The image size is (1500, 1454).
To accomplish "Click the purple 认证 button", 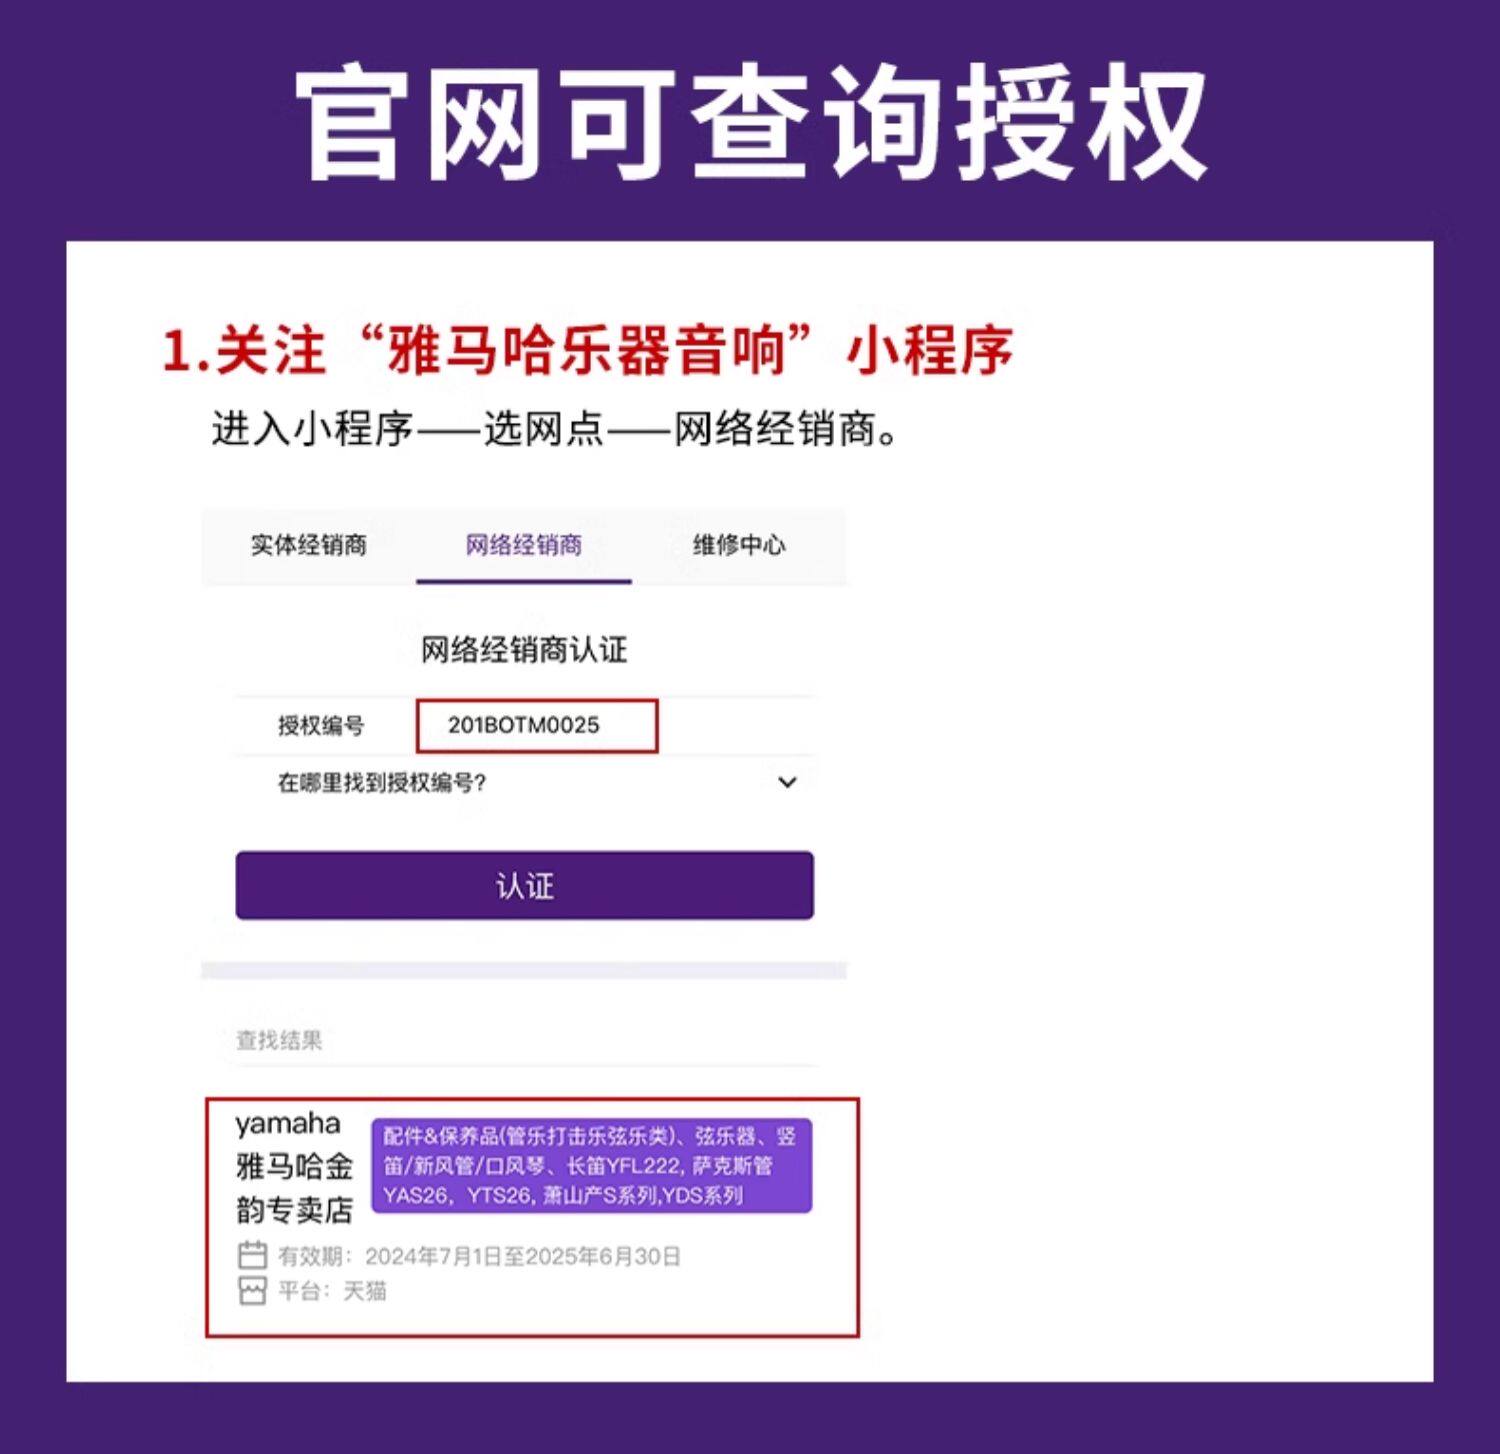I will coord(524,885).
